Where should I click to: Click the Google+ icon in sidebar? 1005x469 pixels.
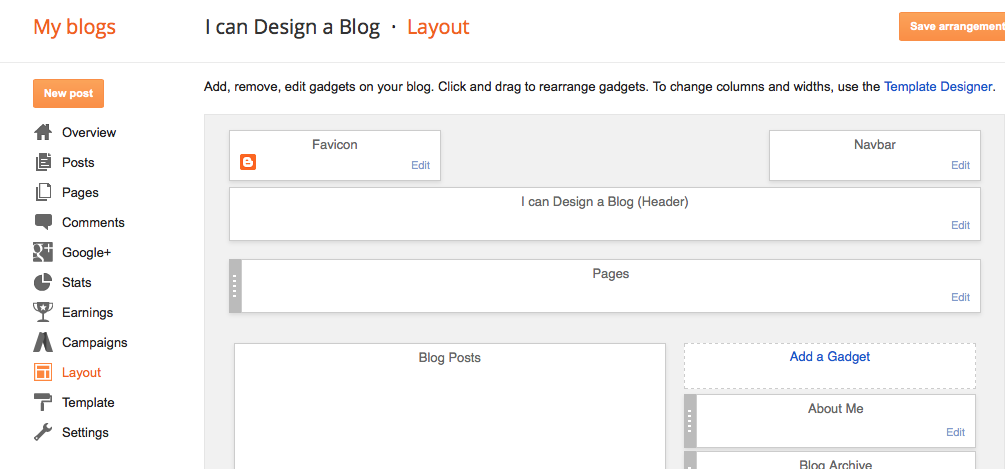click(x=43, y=252)
